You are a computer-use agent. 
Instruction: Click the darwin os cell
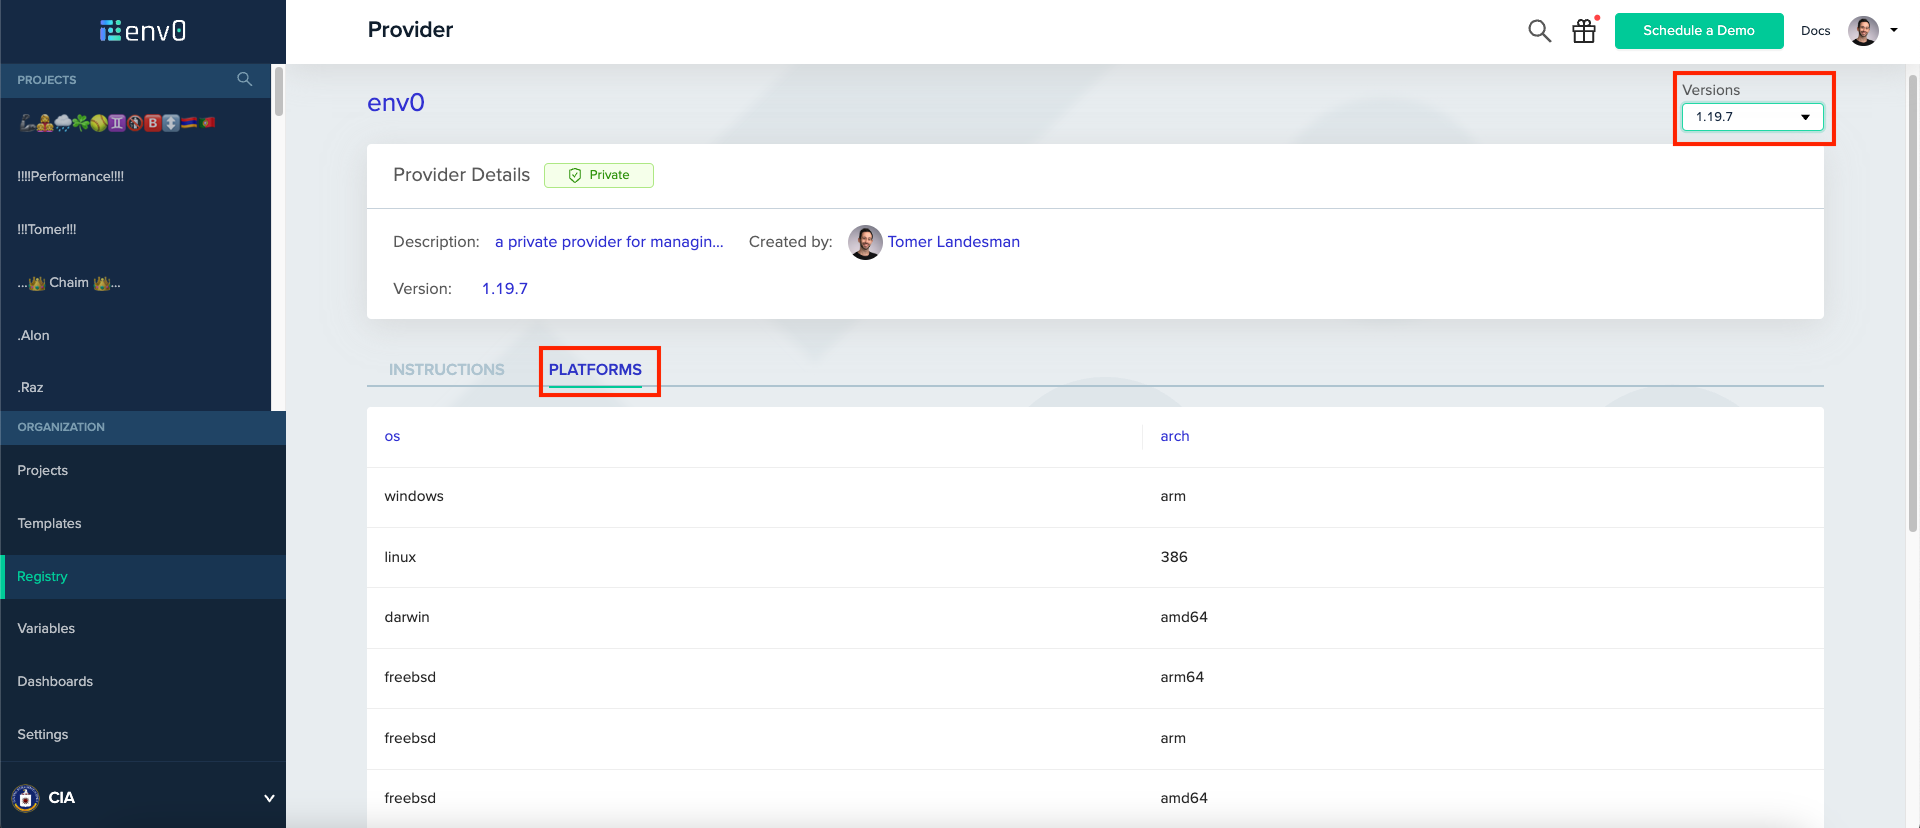[x=407, y=618]
